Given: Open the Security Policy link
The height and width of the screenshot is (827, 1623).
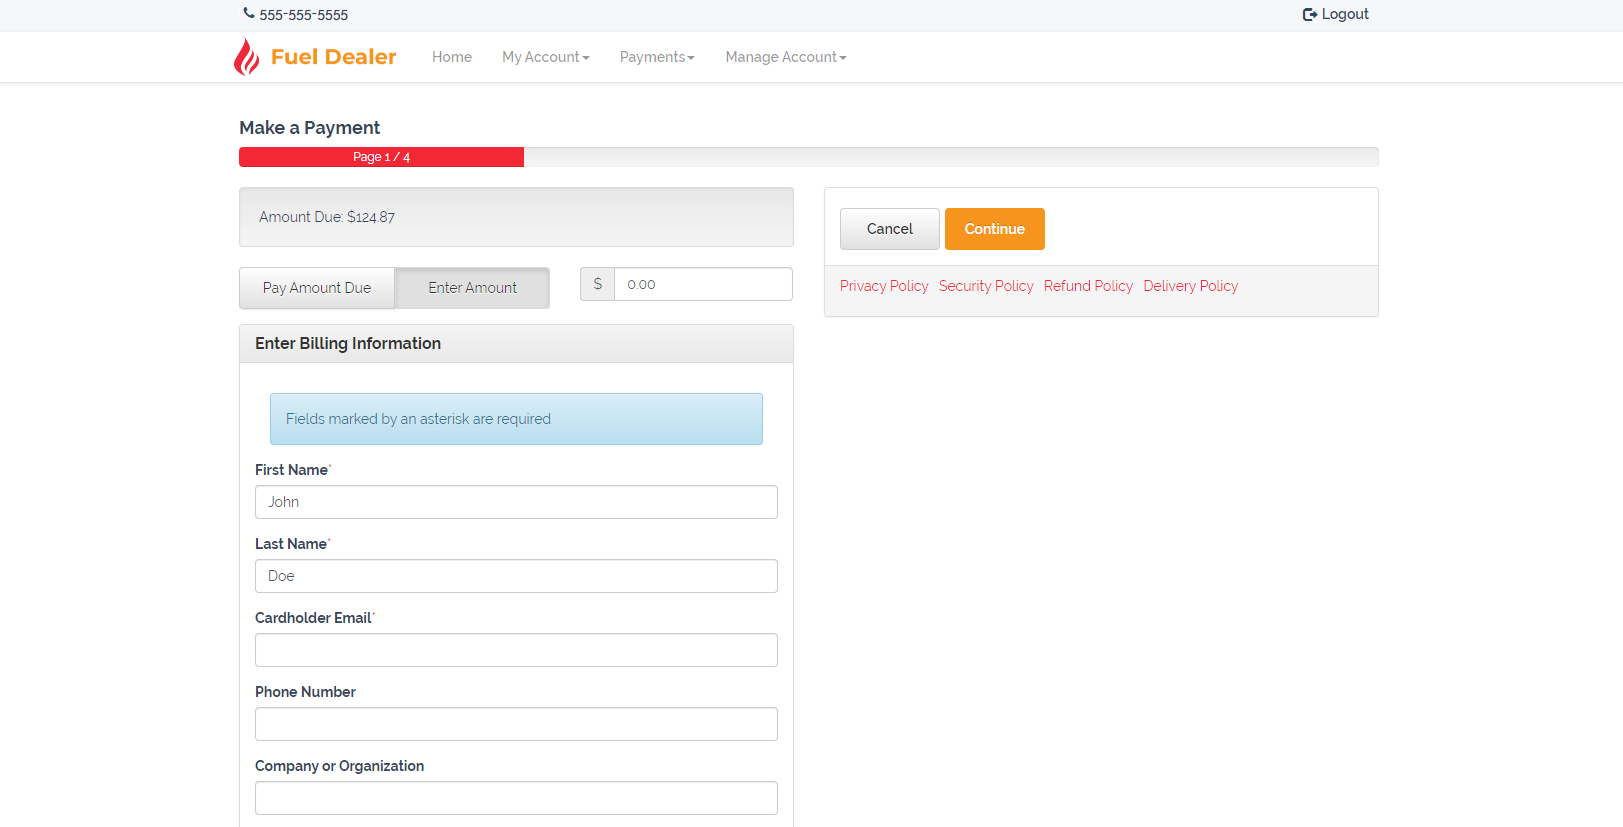Looking at the screenshot, I should click(x=986, y=286).
